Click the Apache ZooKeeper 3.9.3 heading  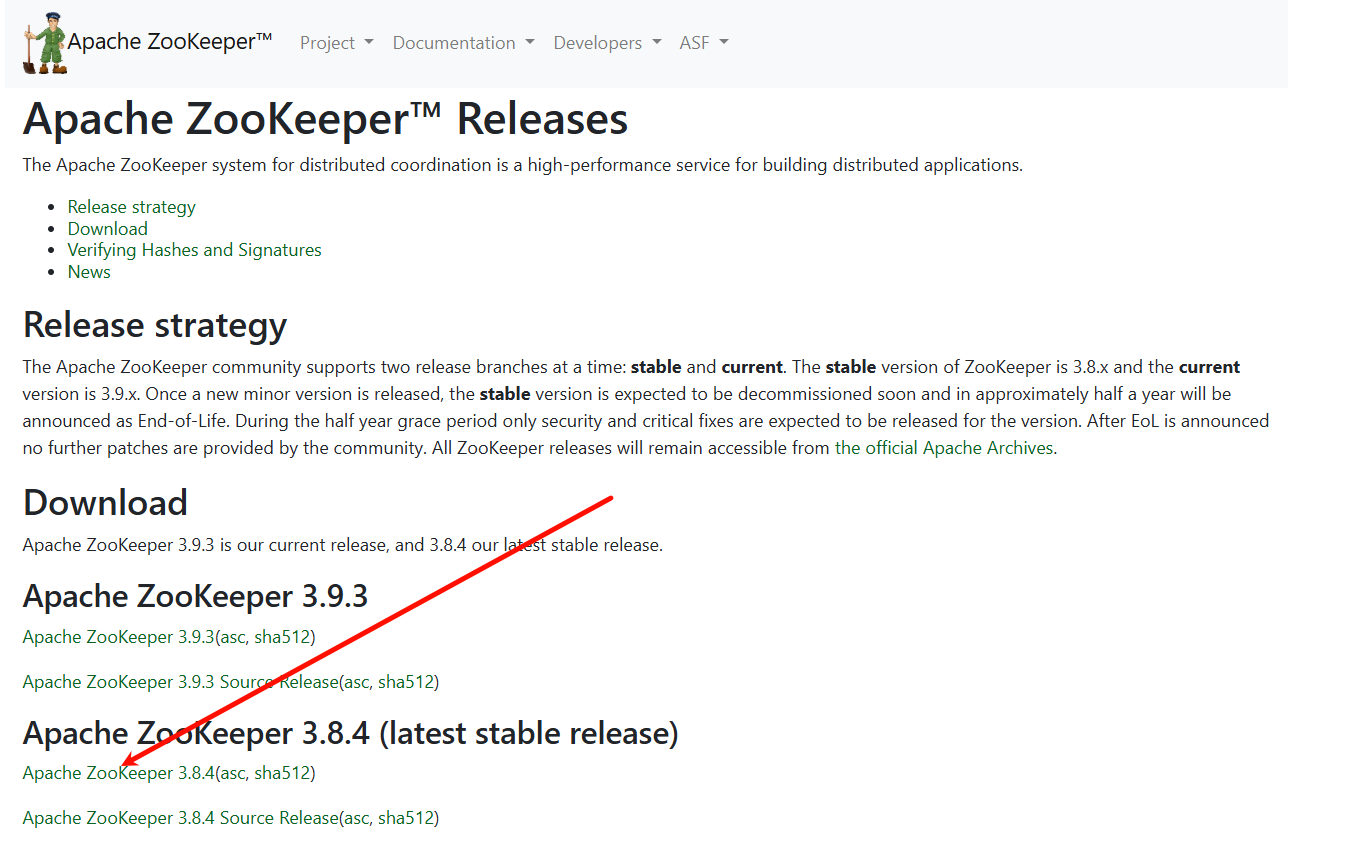tap(196, 596)
